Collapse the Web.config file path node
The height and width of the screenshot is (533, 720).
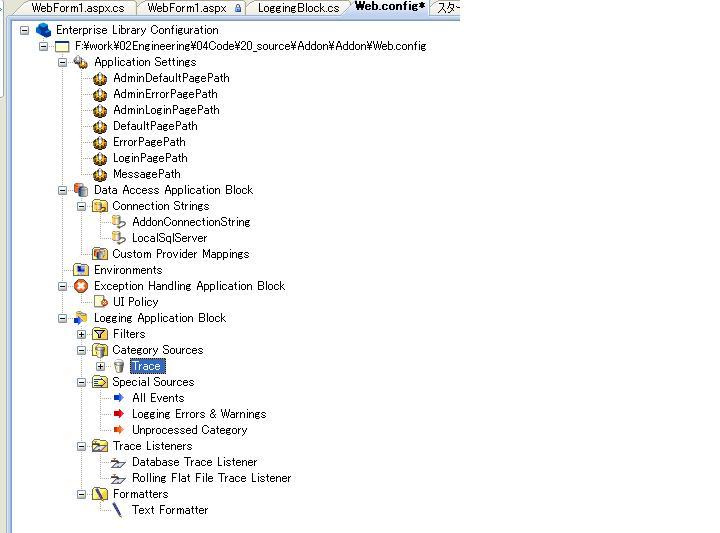(x=43, y=46)
